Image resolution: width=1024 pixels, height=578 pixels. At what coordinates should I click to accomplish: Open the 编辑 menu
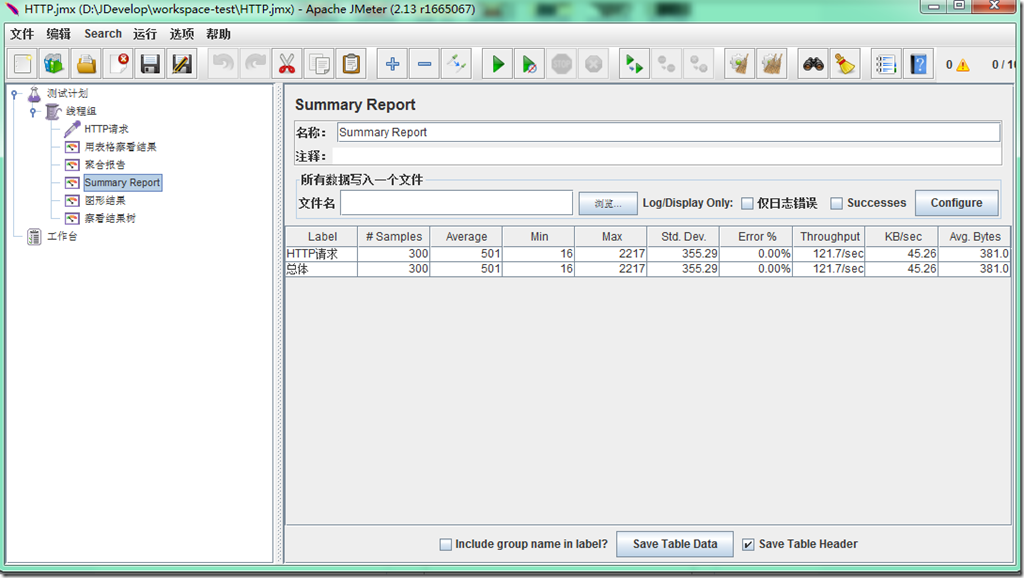tap(58, 34)
